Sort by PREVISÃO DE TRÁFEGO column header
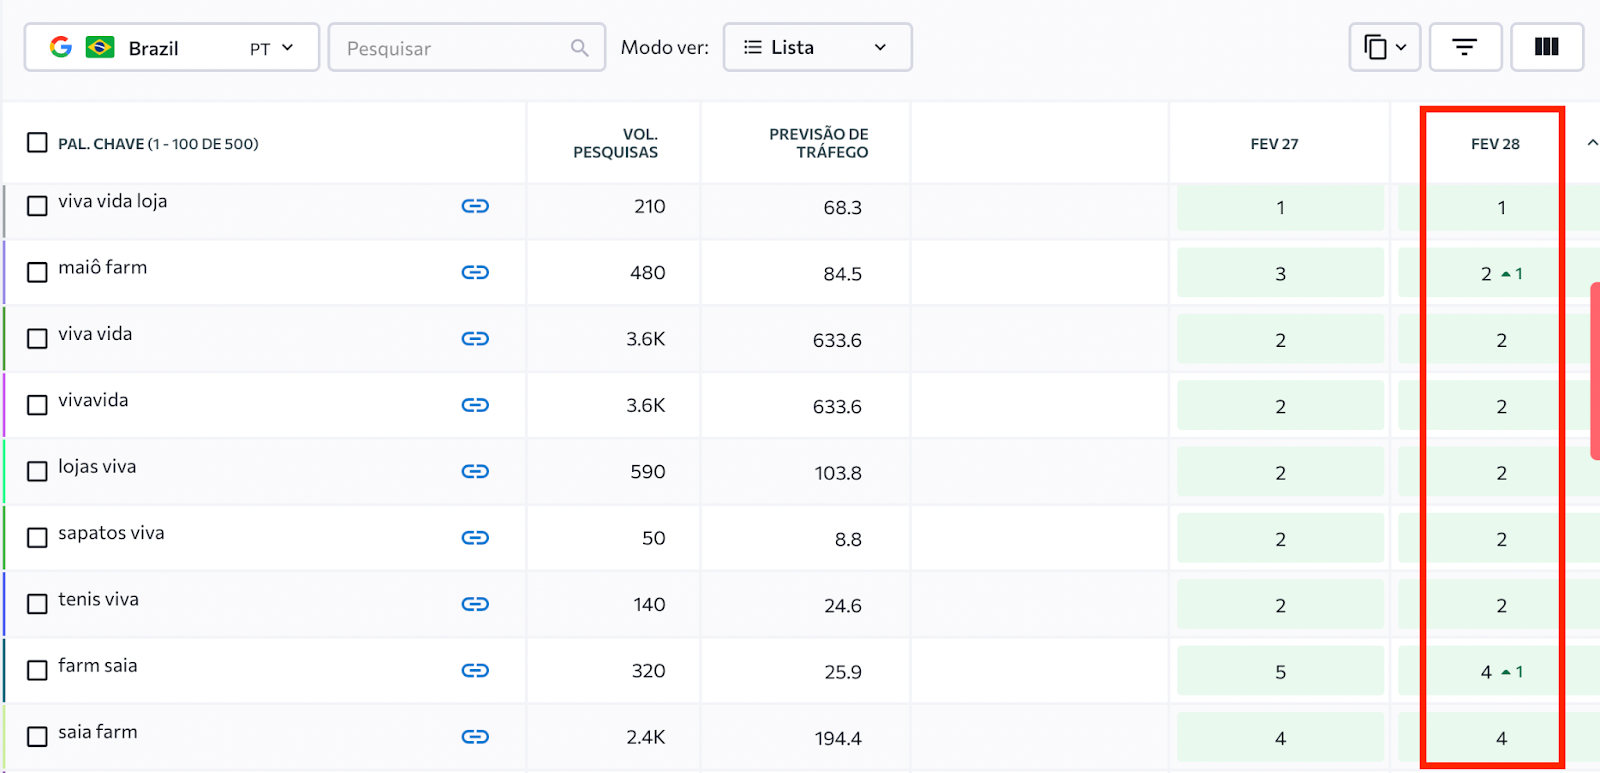This screenshot has width=1600, height=773. tap(818, 143)
